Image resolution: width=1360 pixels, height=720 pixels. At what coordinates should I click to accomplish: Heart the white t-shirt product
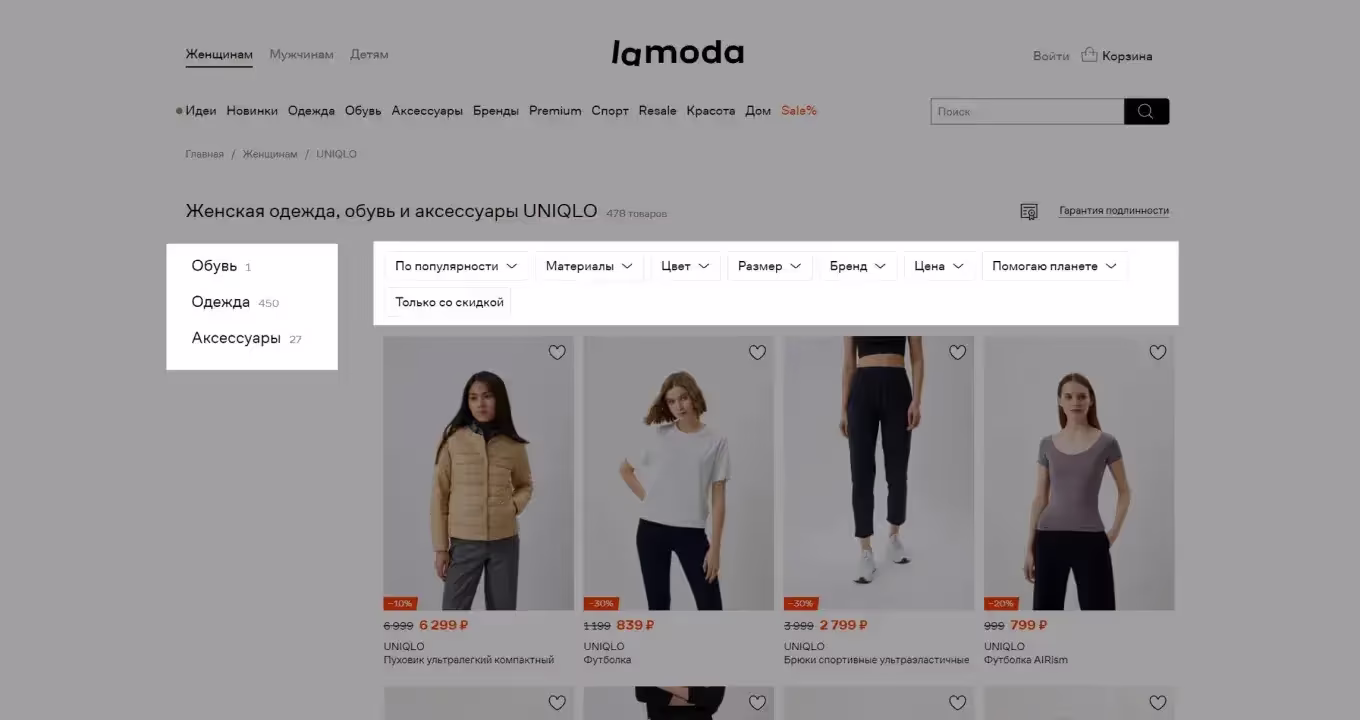pos(757,352)
